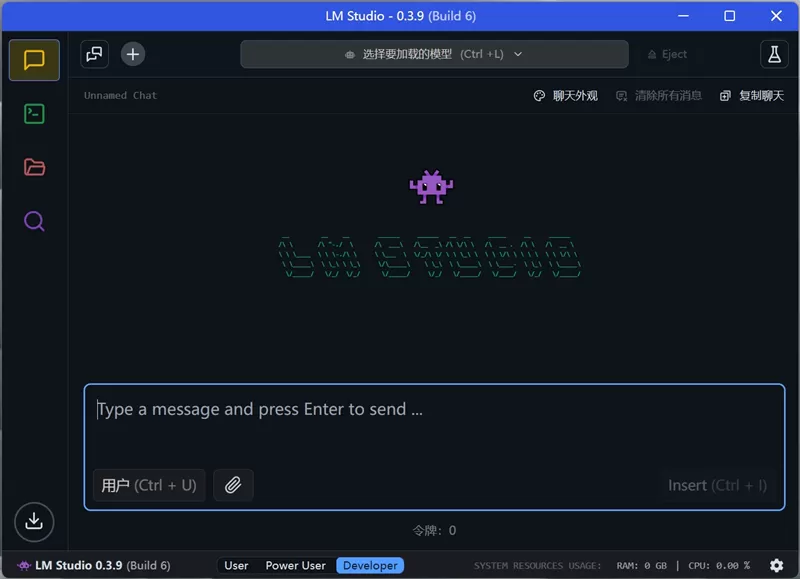Open My Models folder icon
The height and width of the screenshot is (579, 800).
pos(34,167)
